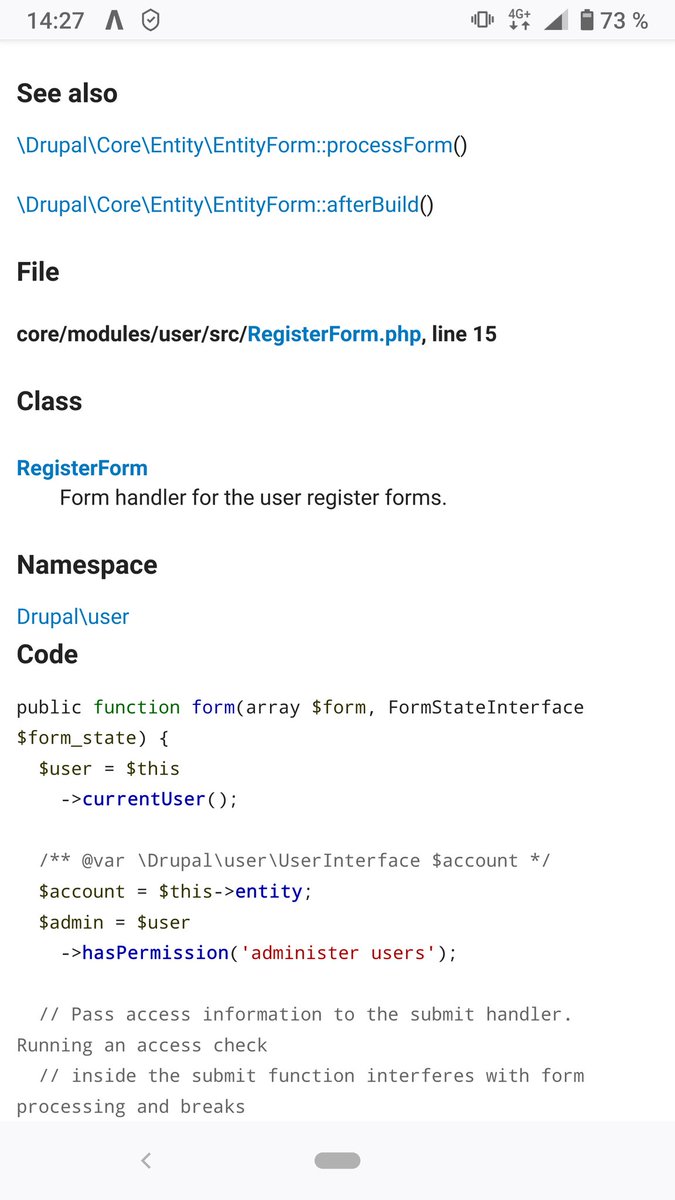Tap the Android back navigation arrow
Screen dimensions: 675x1200
point(146,1161)
